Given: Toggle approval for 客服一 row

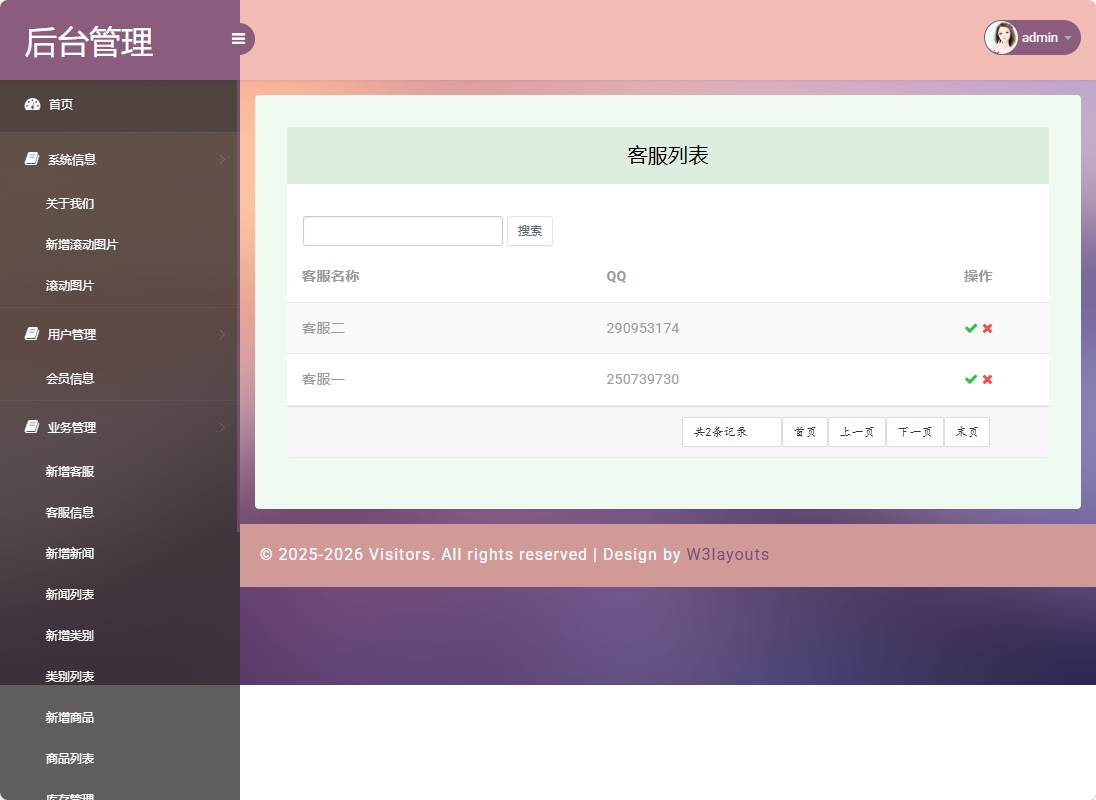Looking at the screenshot, I should pos(969,379).
